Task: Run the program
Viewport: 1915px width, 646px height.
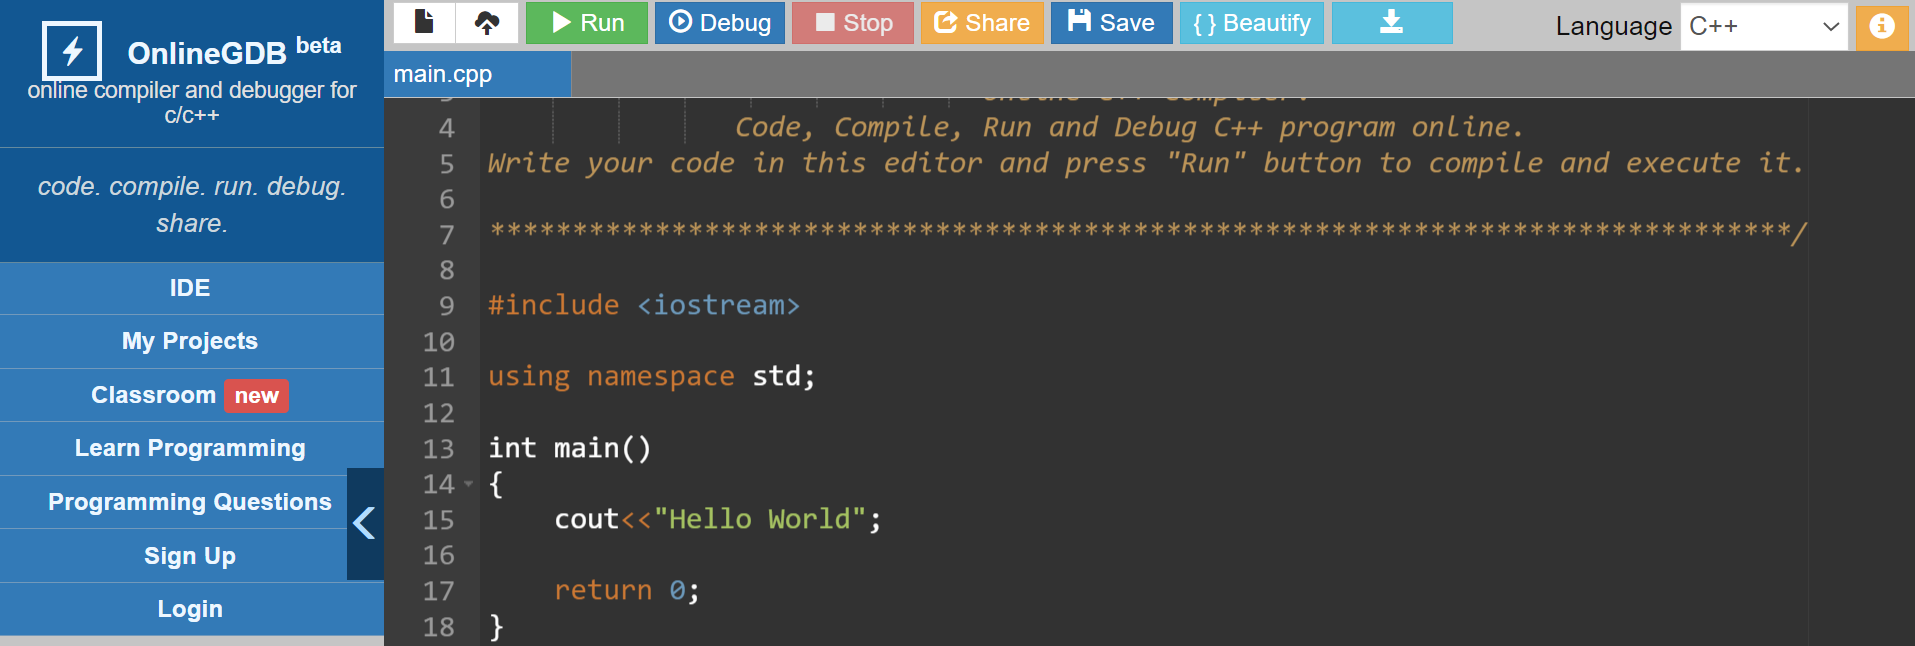Action: point(587,22)
